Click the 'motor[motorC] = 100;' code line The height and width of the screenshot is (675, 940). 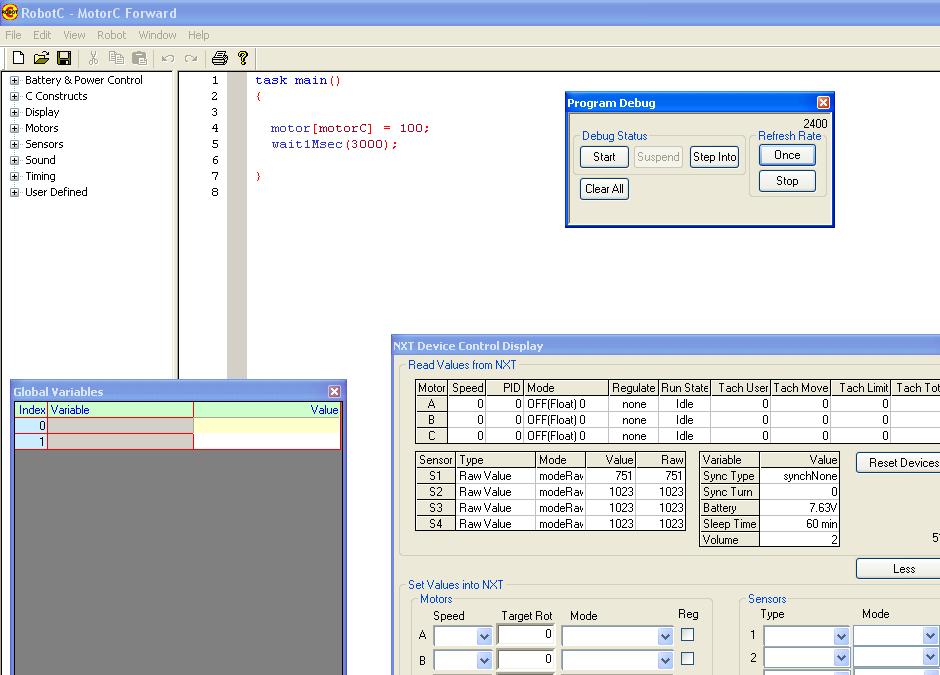click(350, 128)
